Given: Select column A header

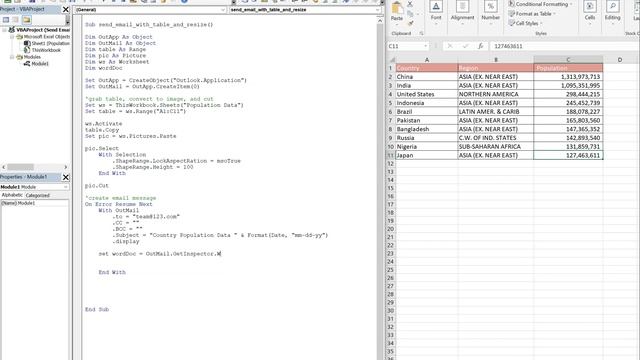Looking at the screenshot, I should [x=427, y=60].
